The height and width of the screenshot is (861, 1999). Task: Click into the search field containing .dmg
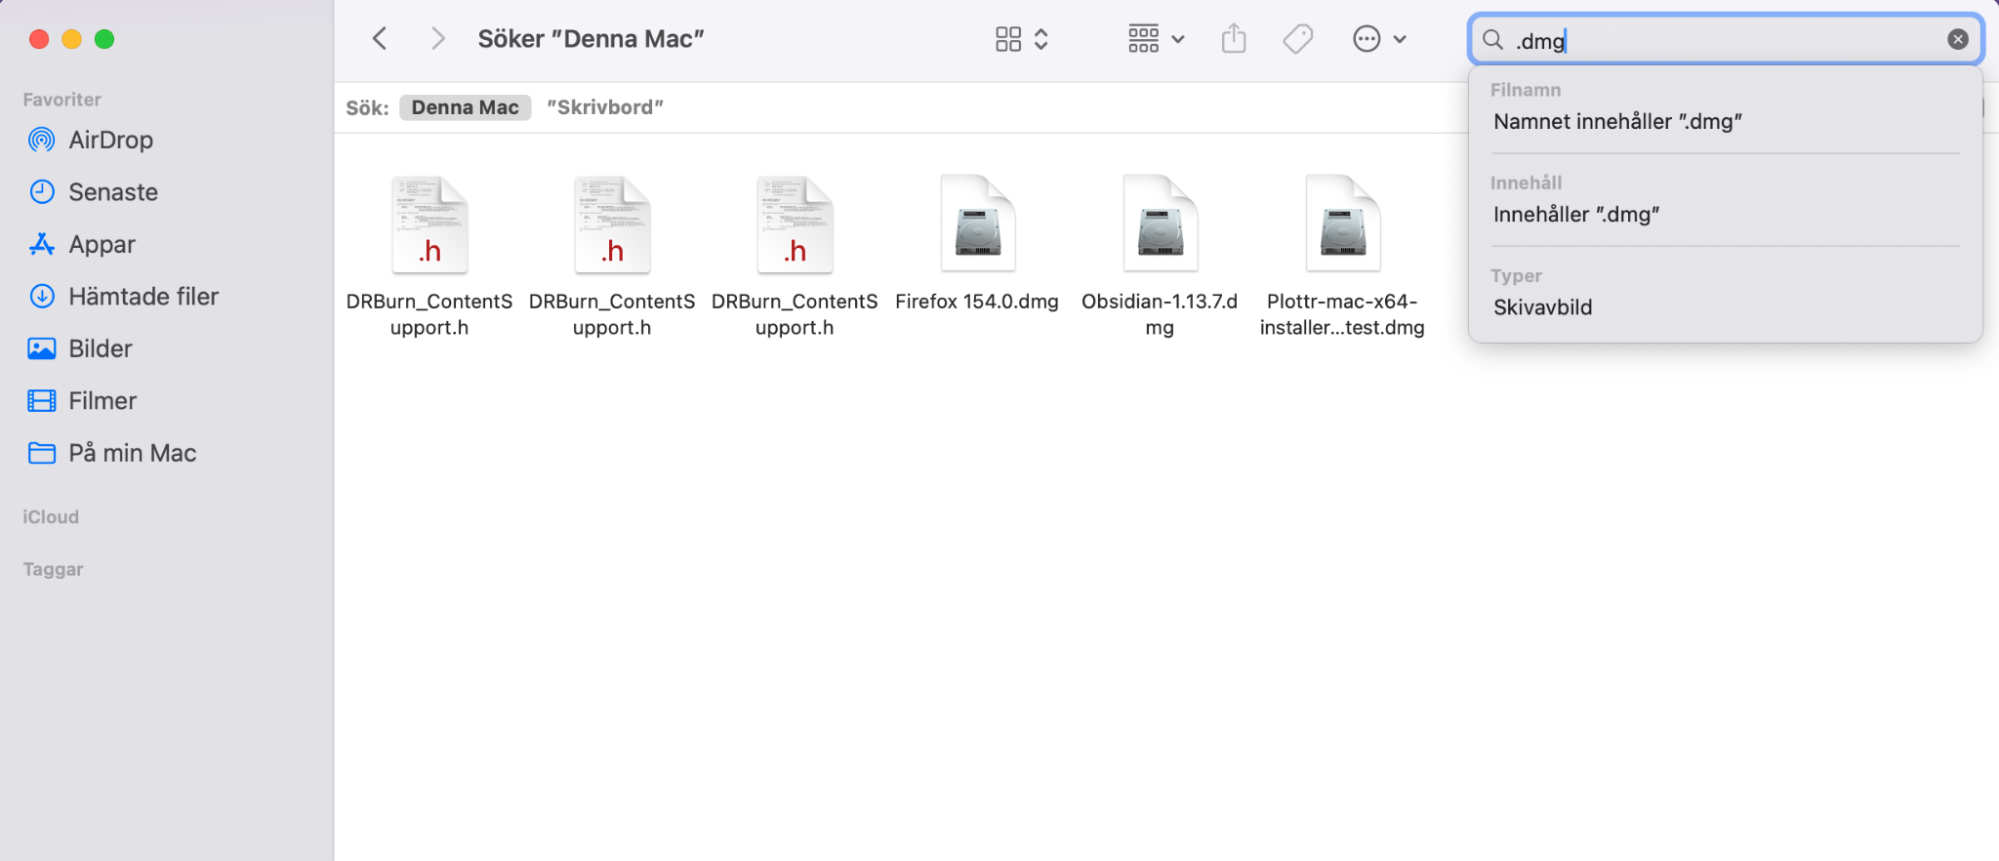pyautogui.click(x=1725, y=40)
